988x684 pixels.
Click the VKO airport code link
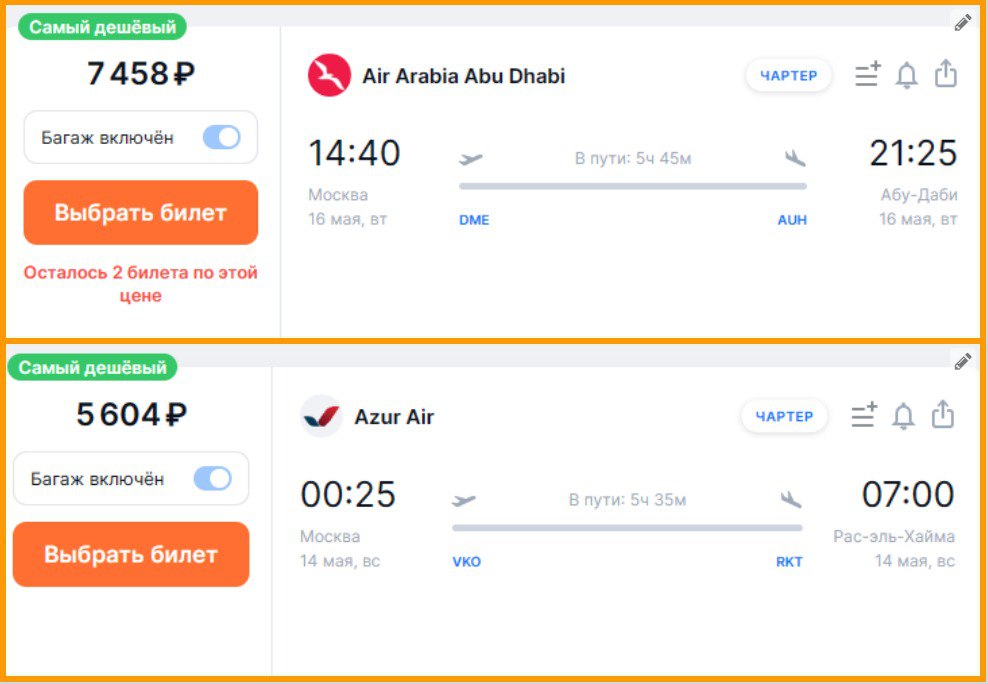point(466,562)
